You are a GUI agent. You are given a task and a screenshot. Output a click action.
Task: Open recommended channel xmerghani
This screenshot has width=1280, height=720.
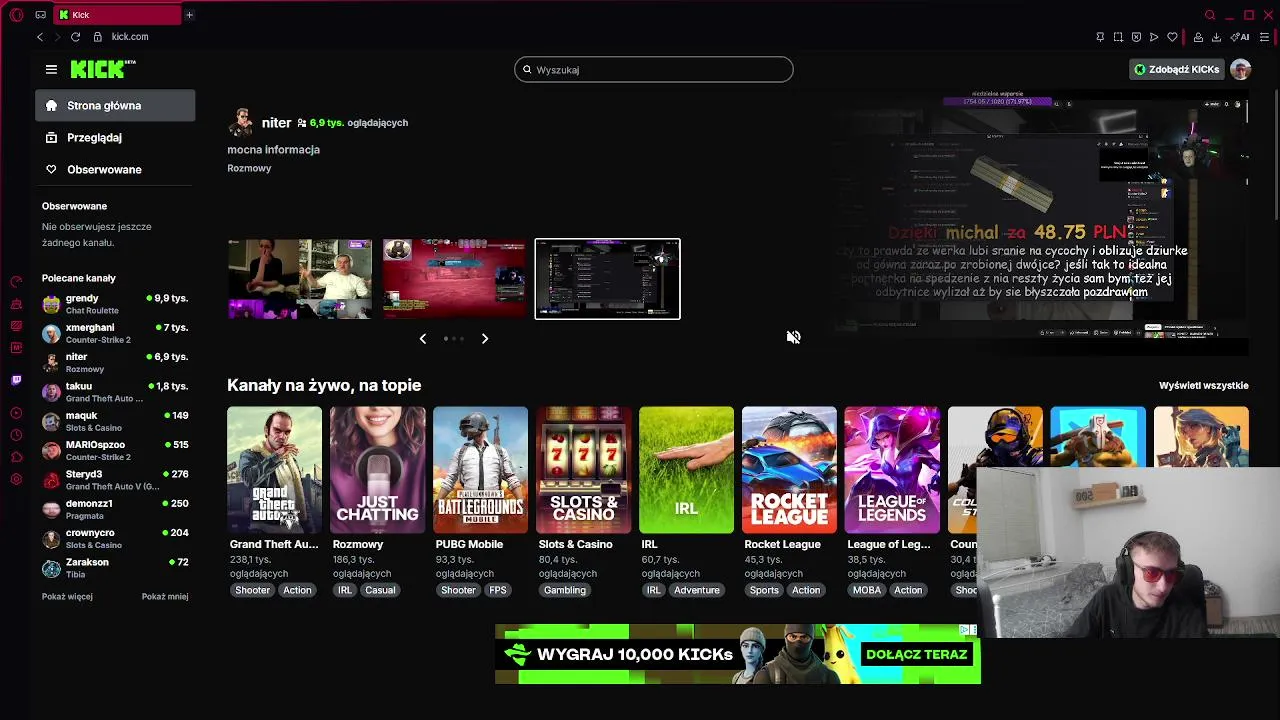point(115,333)
